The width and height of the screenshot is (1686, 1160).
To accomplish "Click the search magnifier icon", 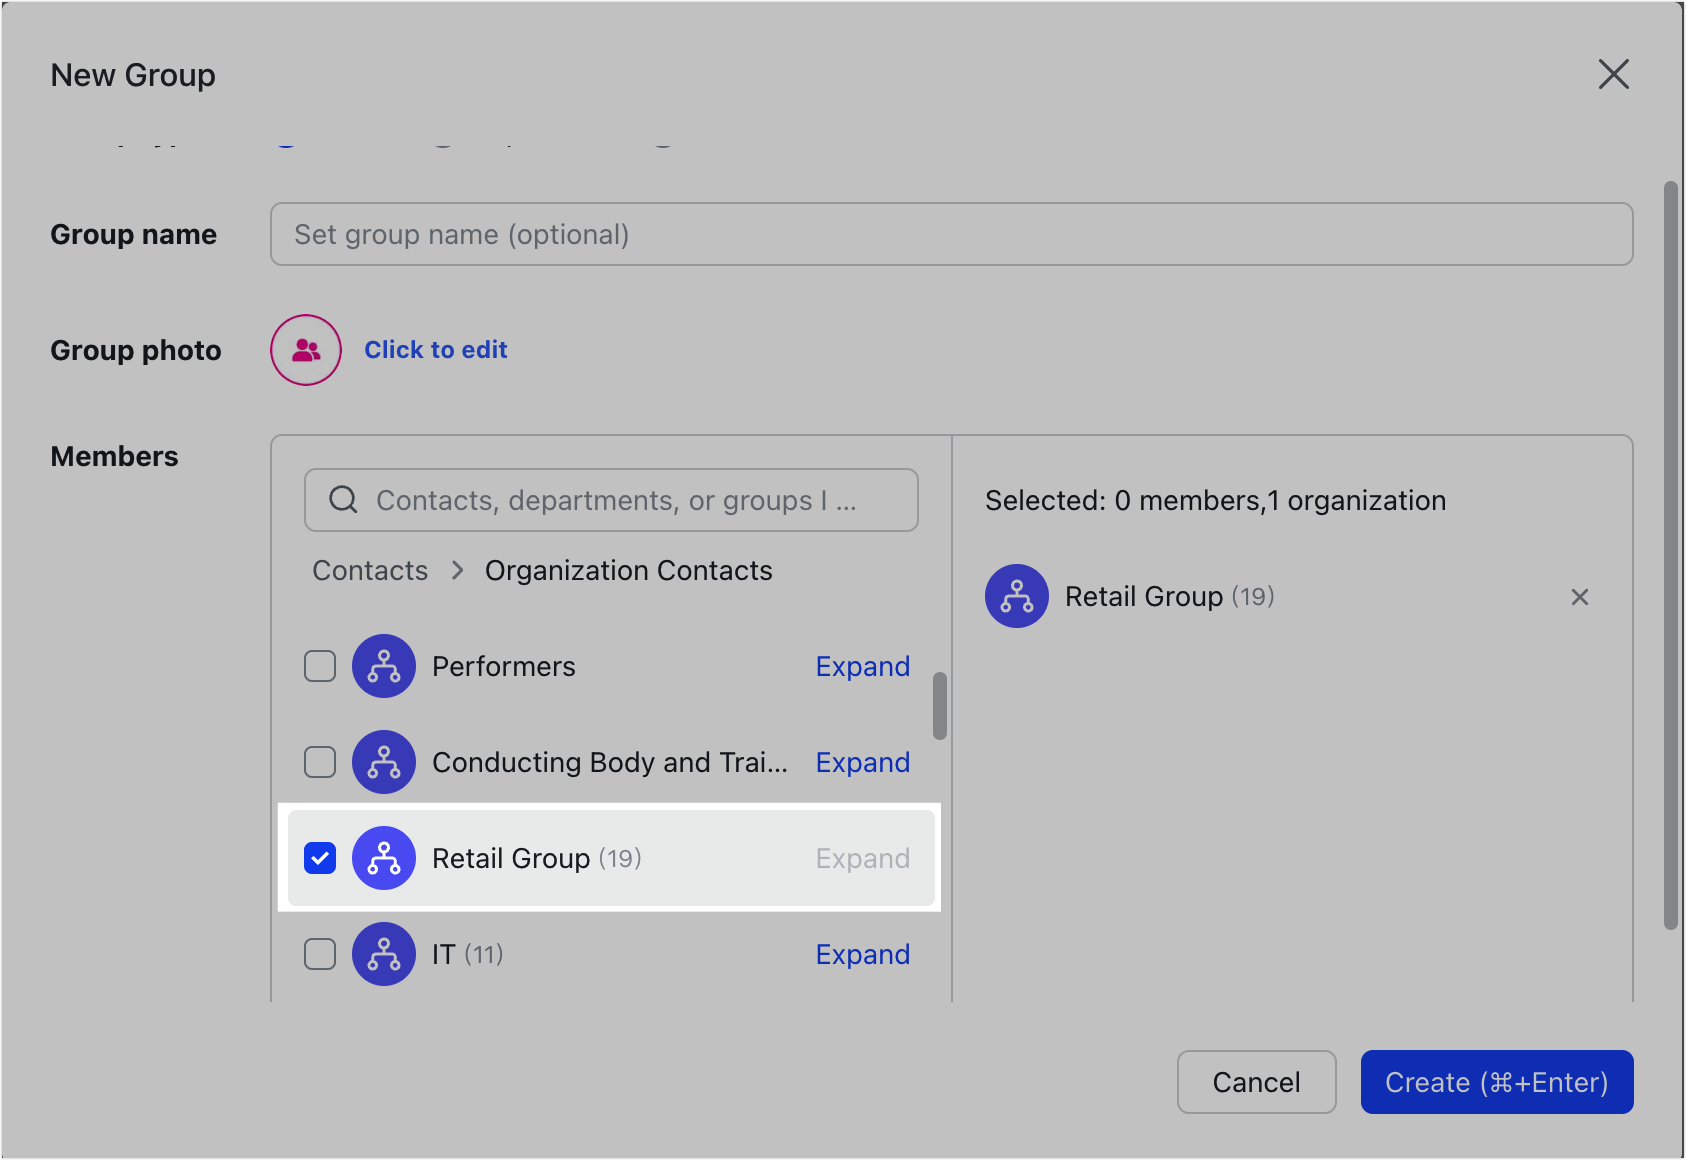I will 342,499.
